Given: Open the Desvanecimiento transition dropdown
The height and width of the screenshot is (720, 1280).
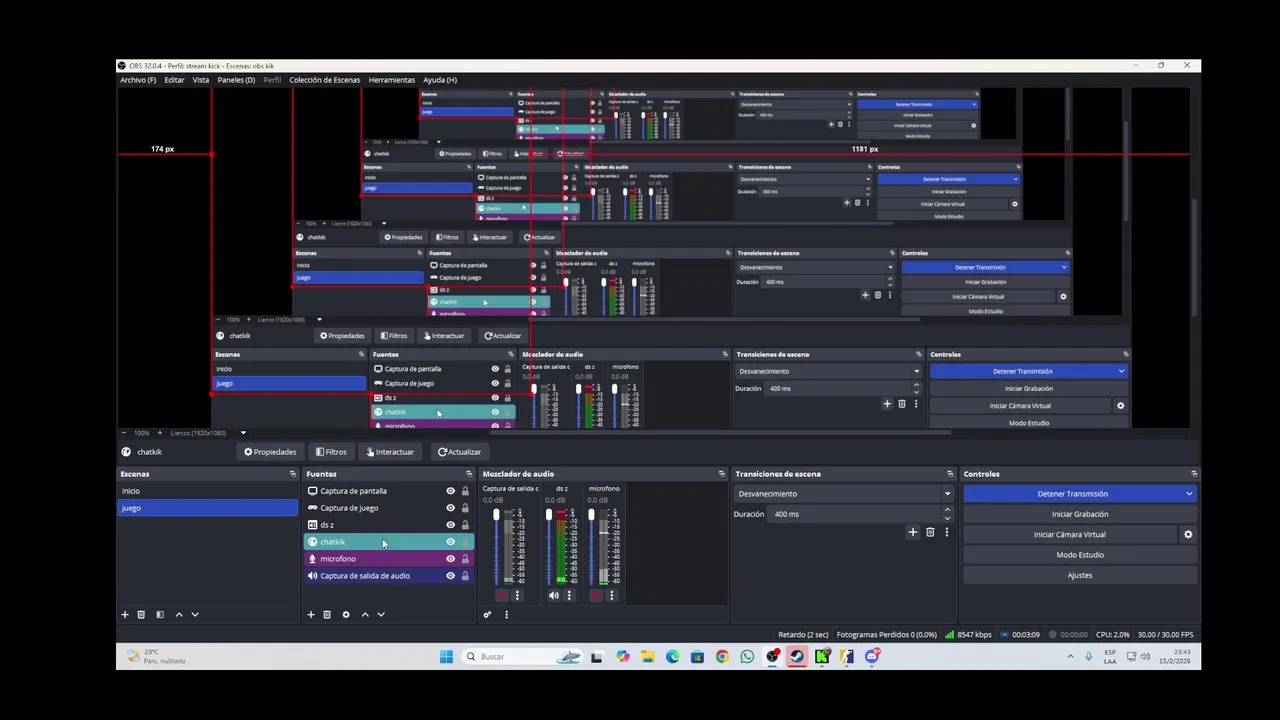Looking at the screenshot, I should pyautogui.click(x=843, y=494).
